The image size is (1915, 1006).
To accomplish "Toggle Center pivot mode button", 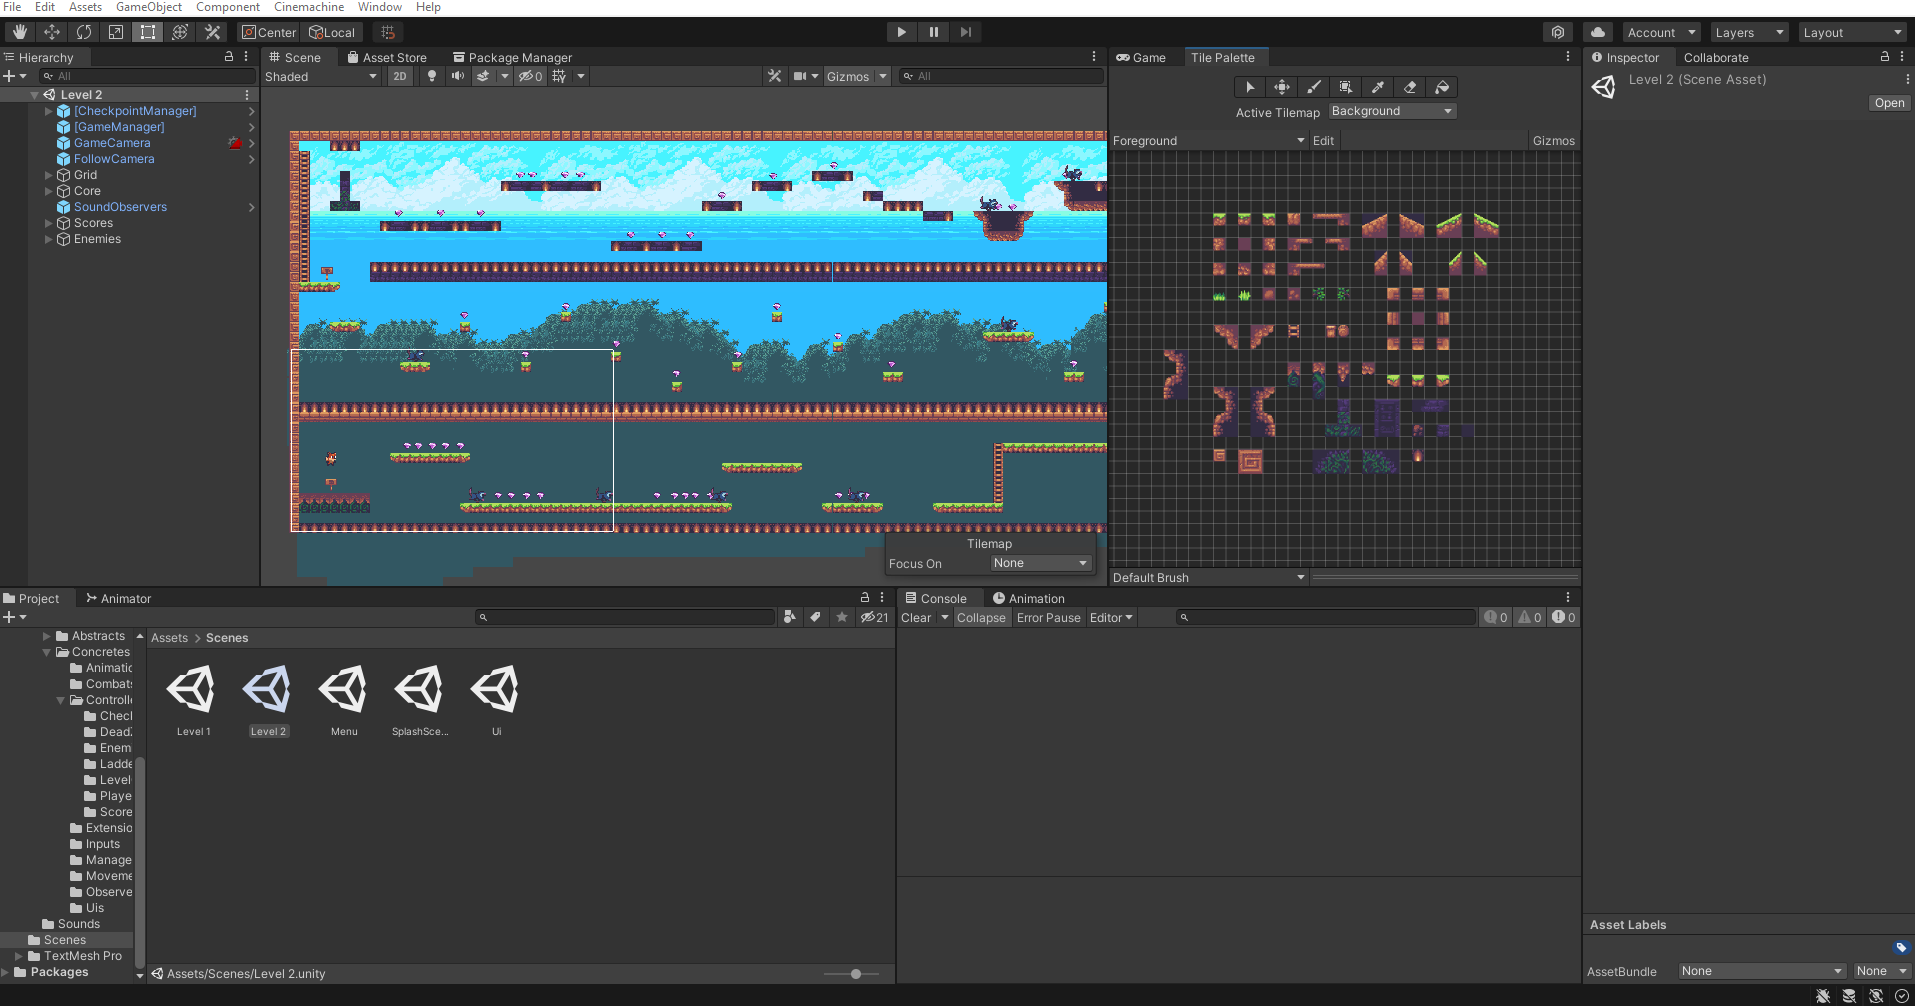I will tap(269, 32).
